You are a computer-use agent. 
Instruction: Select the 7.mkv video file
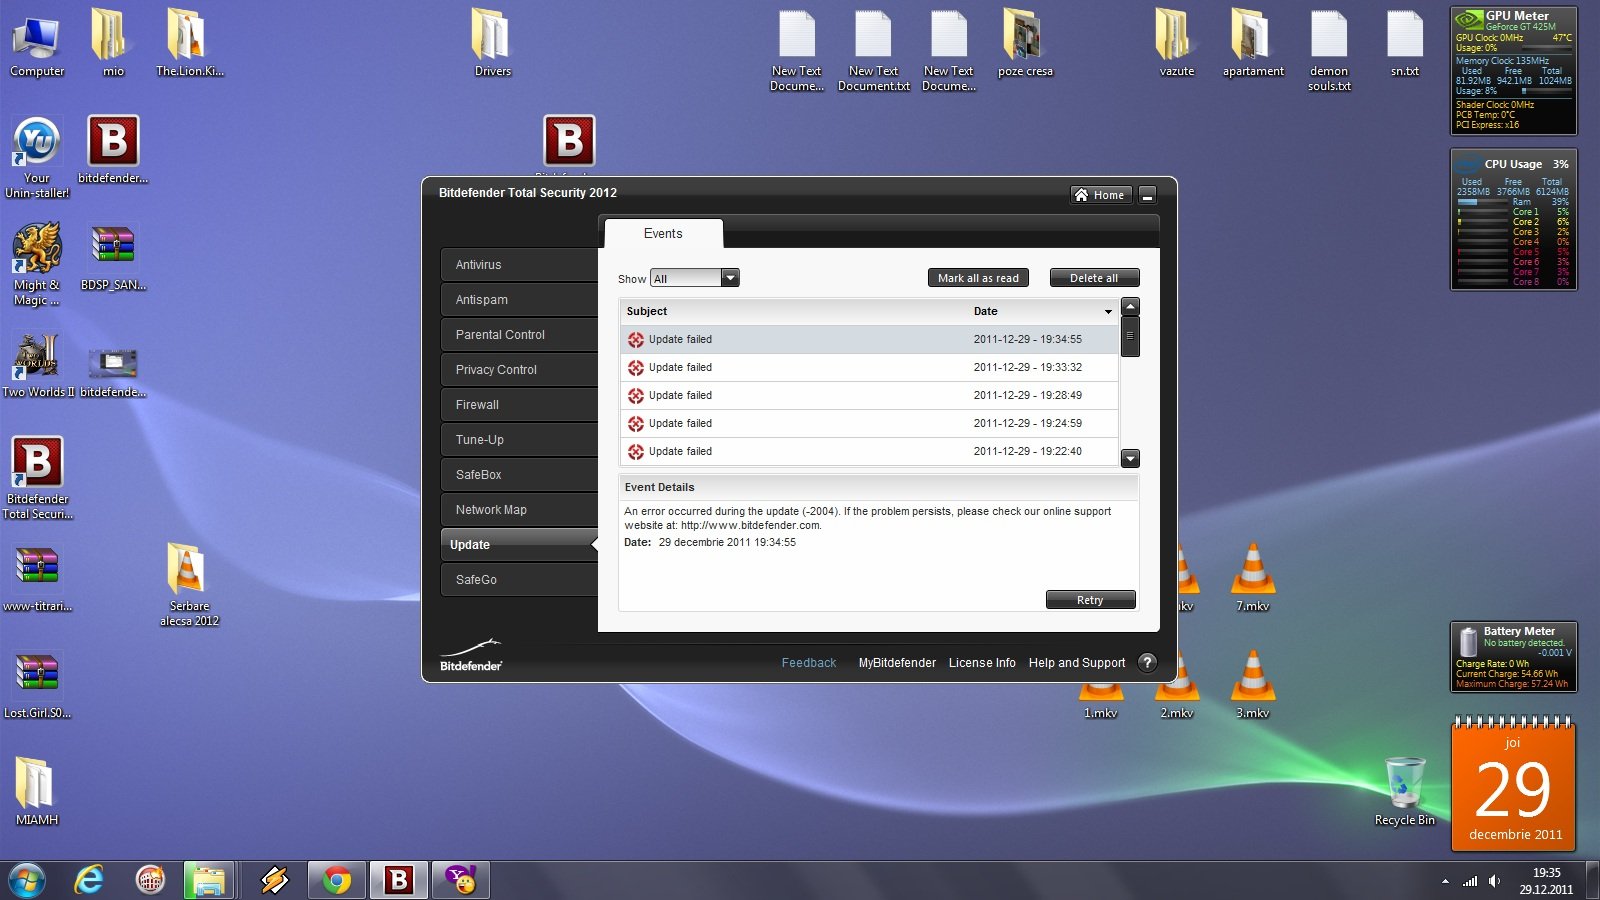[1252, 577]
